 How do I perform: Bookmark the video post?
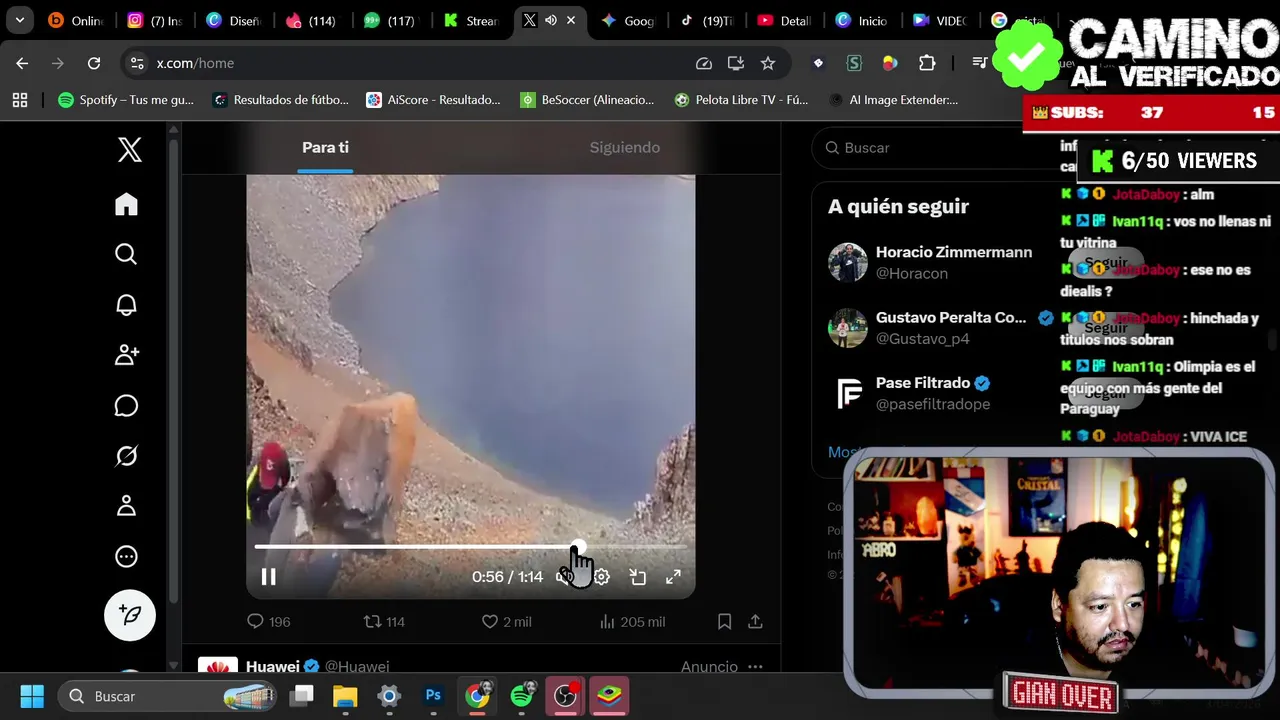(724, 622)
